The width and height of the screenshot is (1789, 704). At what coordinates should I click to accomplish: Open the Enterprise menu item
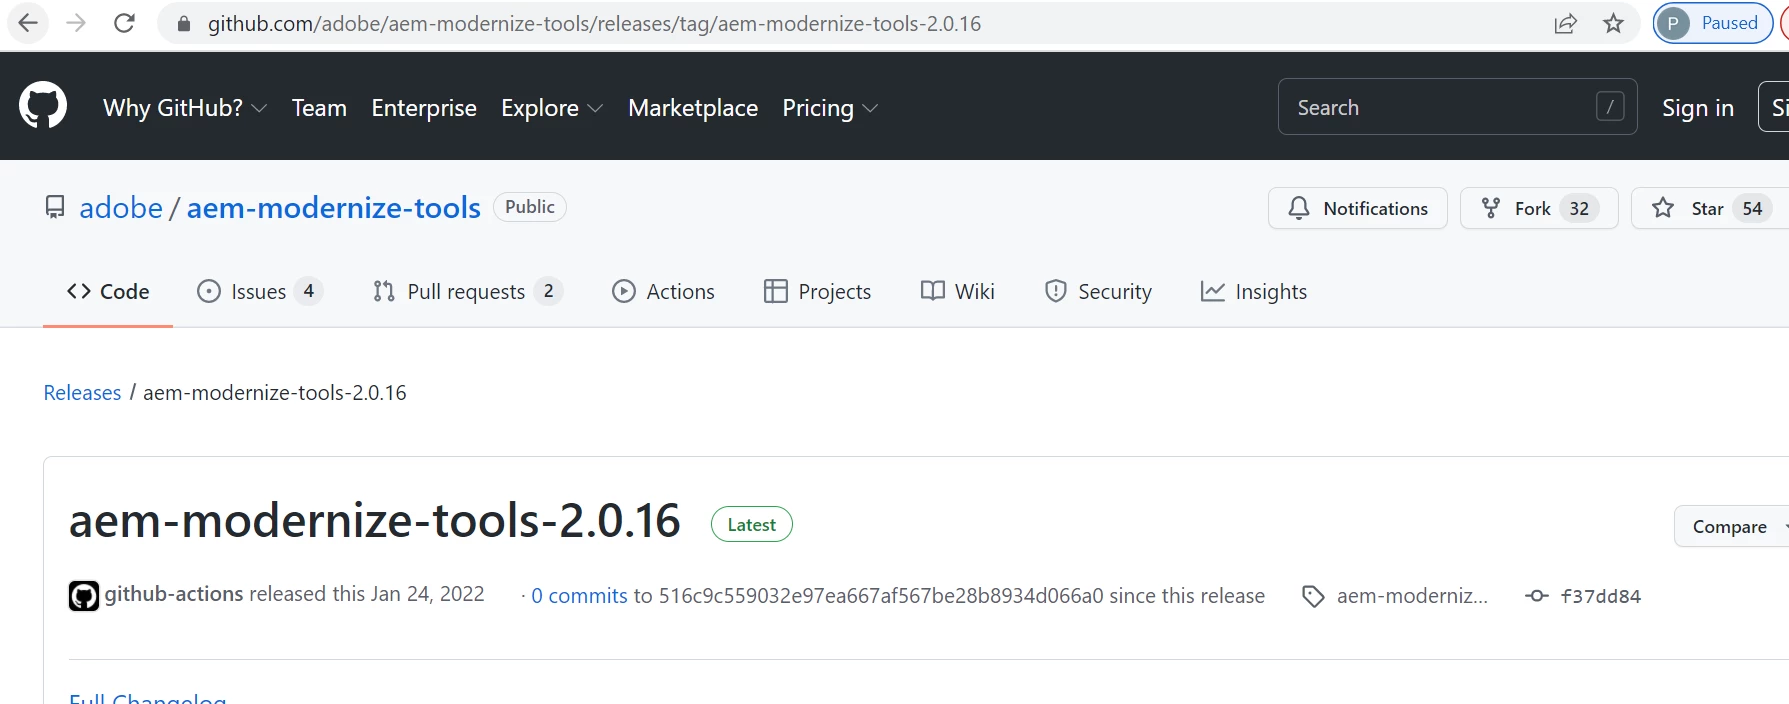(x=424, y=108)
